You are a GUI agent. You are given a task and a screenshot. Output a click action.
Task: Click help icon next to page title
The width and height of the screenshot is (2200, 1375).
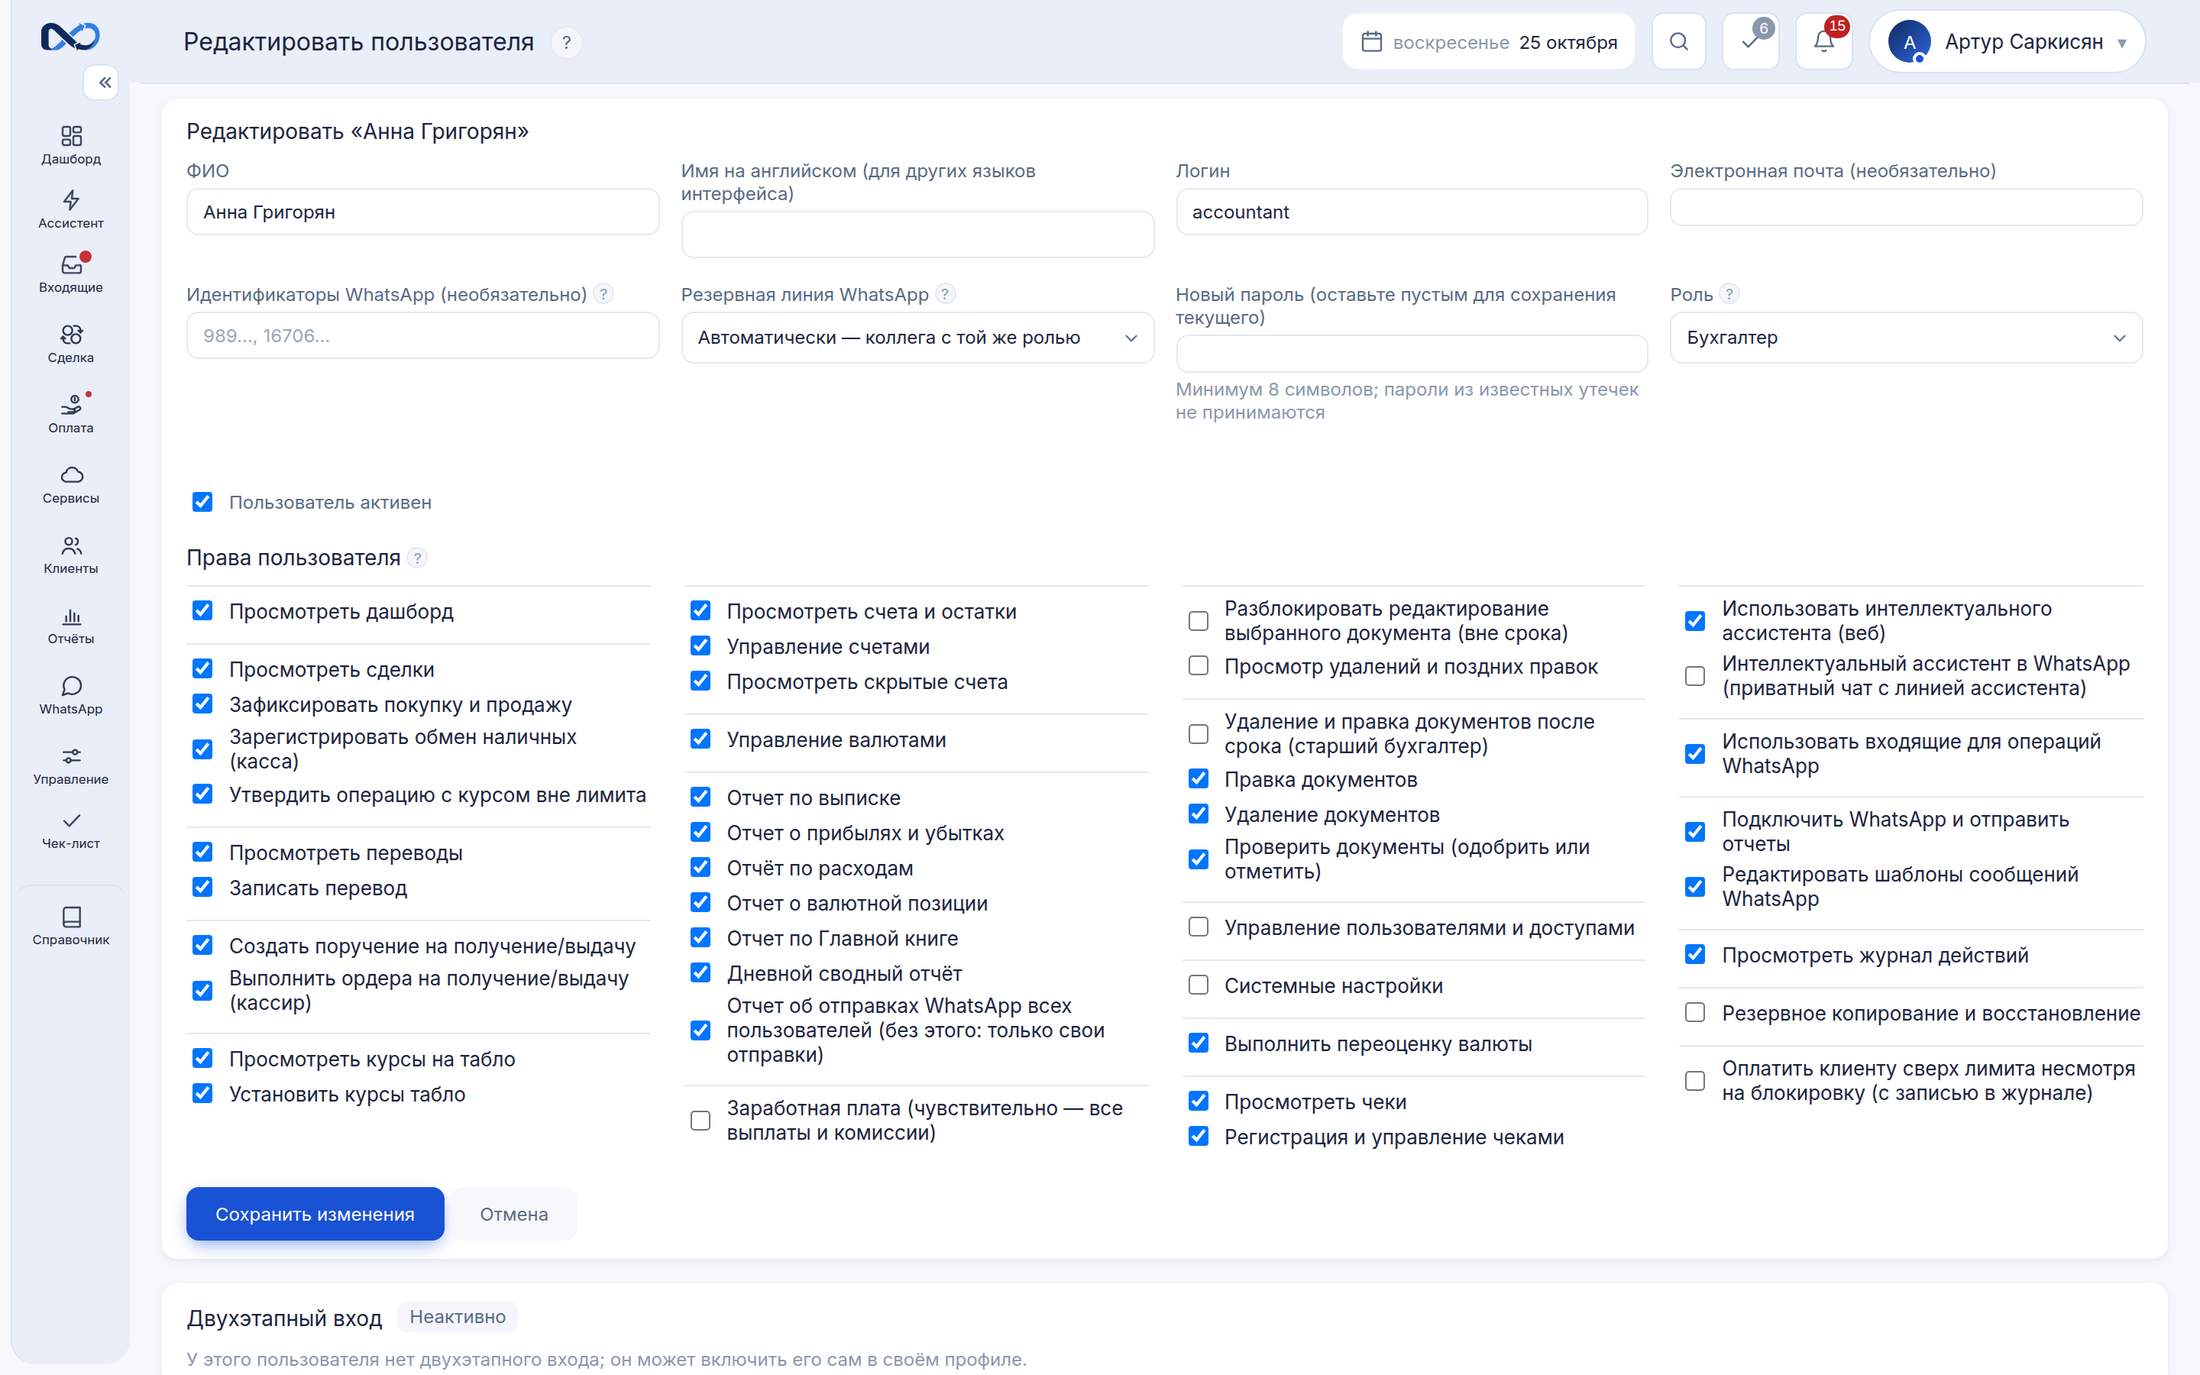click(566, 43)
